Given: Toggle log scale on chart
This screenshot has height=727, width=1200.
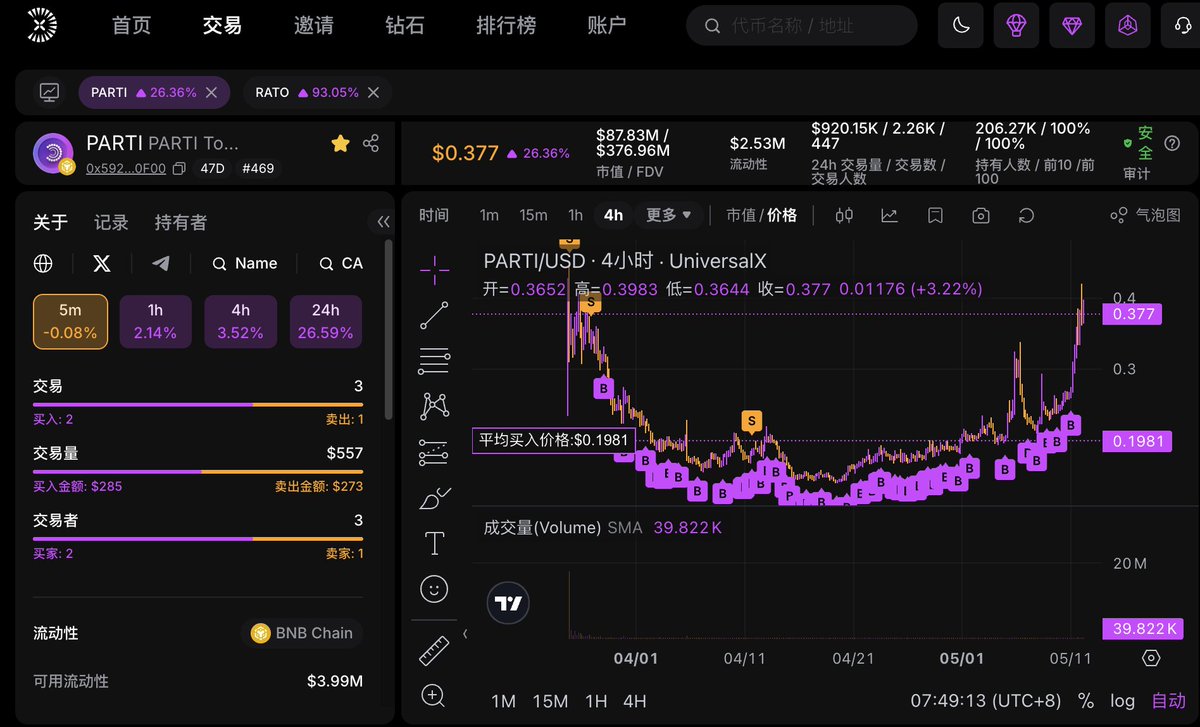Looking at the screenshot, I should 1123,701.
